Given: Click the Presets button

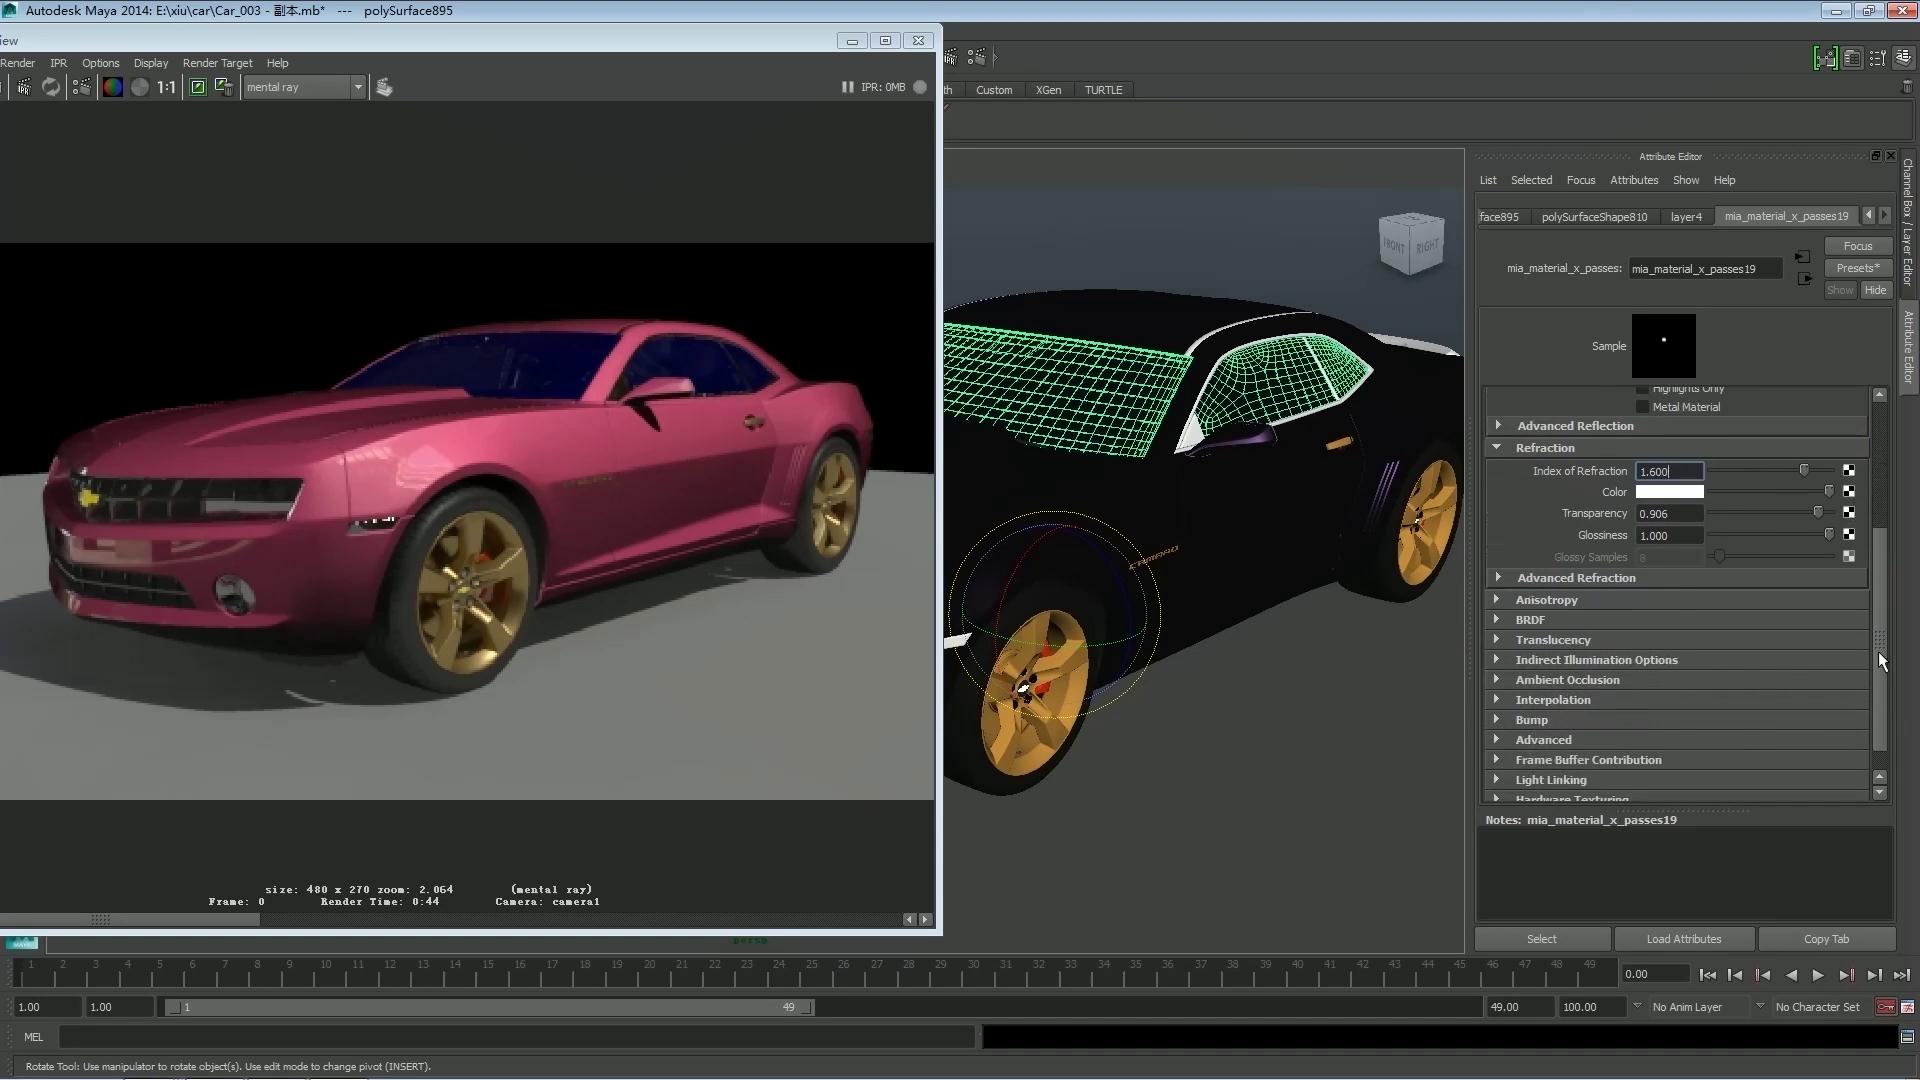Looking at the screenshot, I should pyautogui.click(x=1857, y=268).
